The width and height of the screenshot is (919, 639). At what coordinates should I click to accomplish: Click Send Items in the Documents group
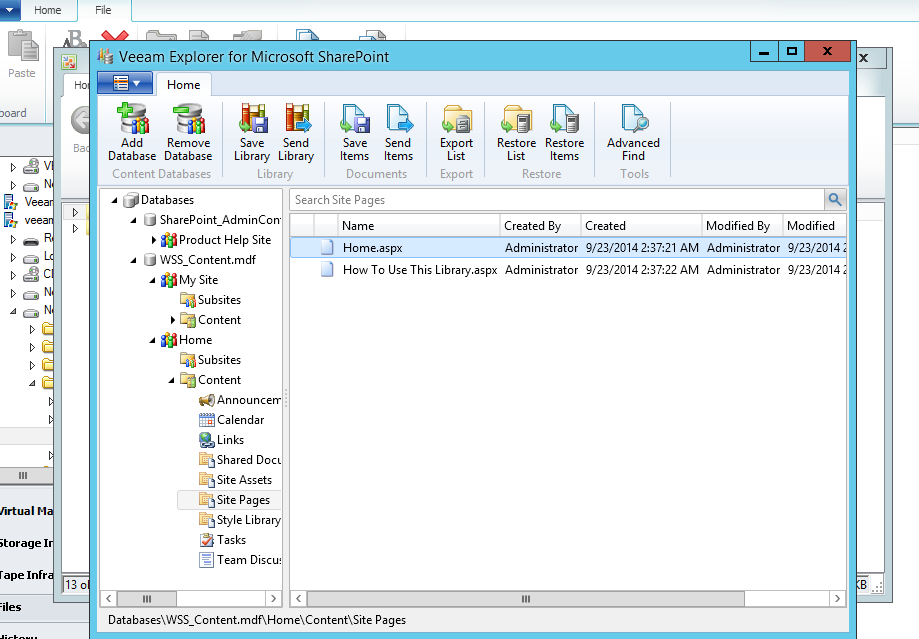point(399,132)
